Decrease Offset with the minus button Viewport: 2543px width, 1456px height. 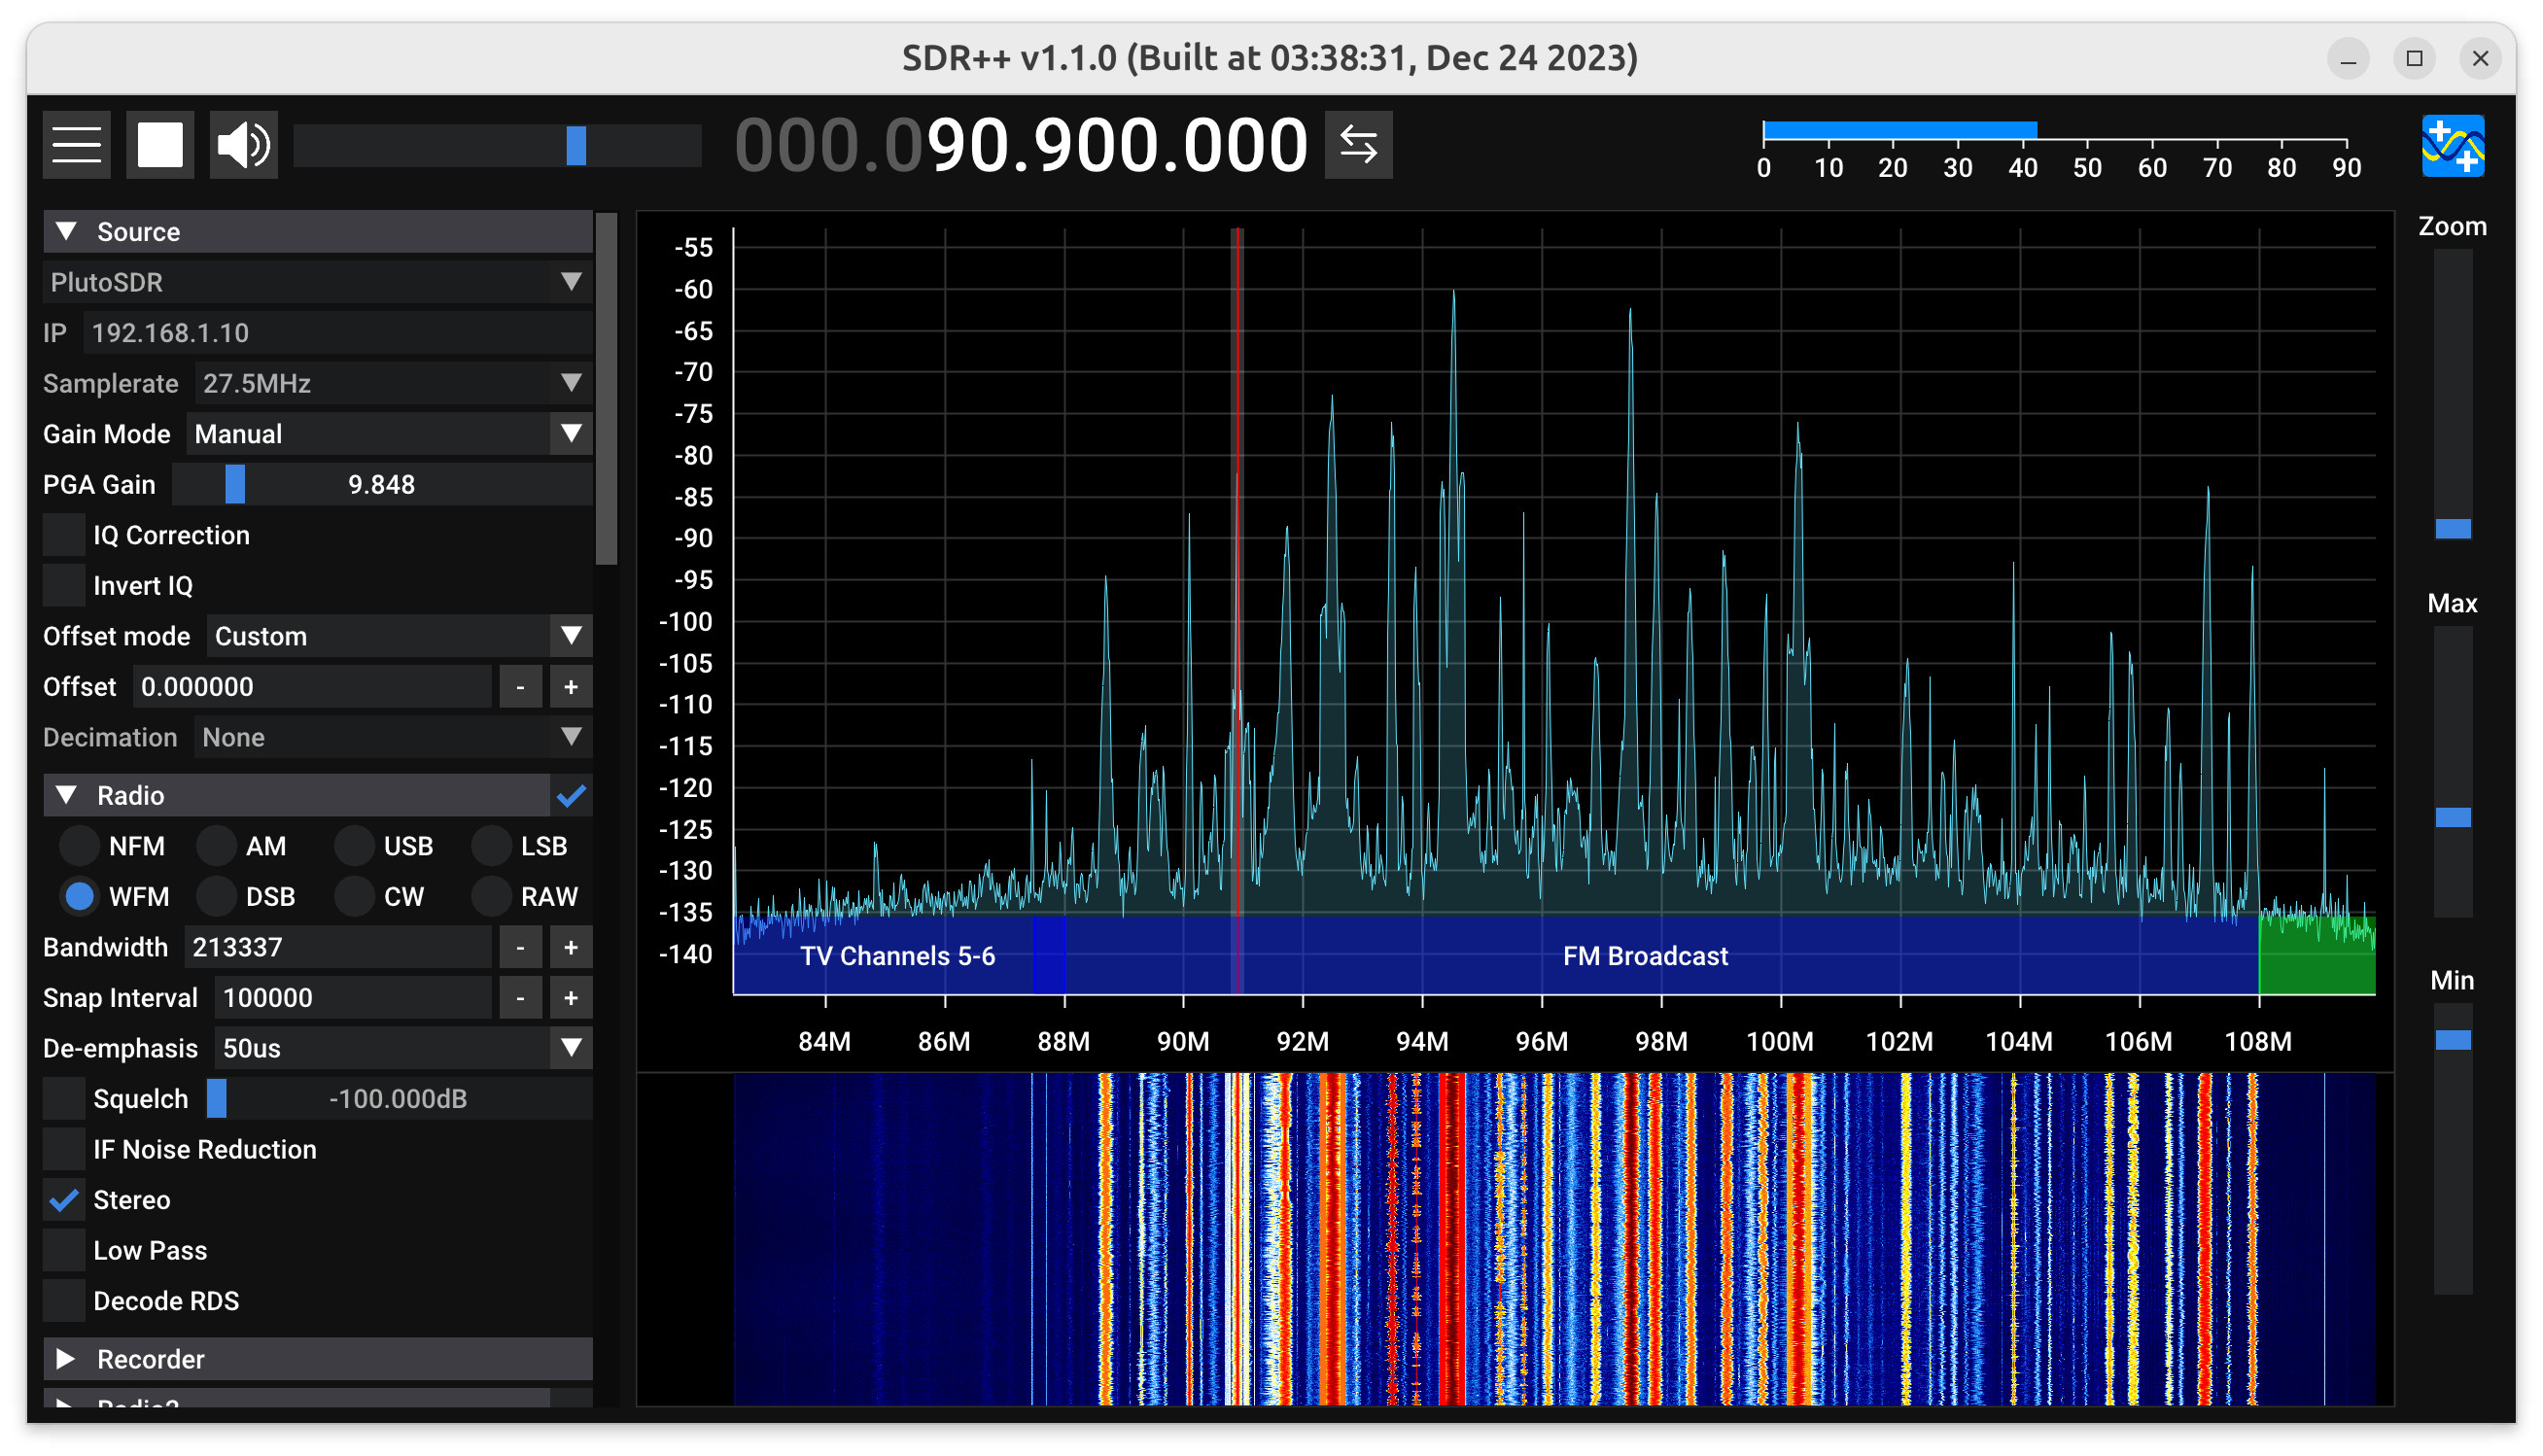(520, 687)
